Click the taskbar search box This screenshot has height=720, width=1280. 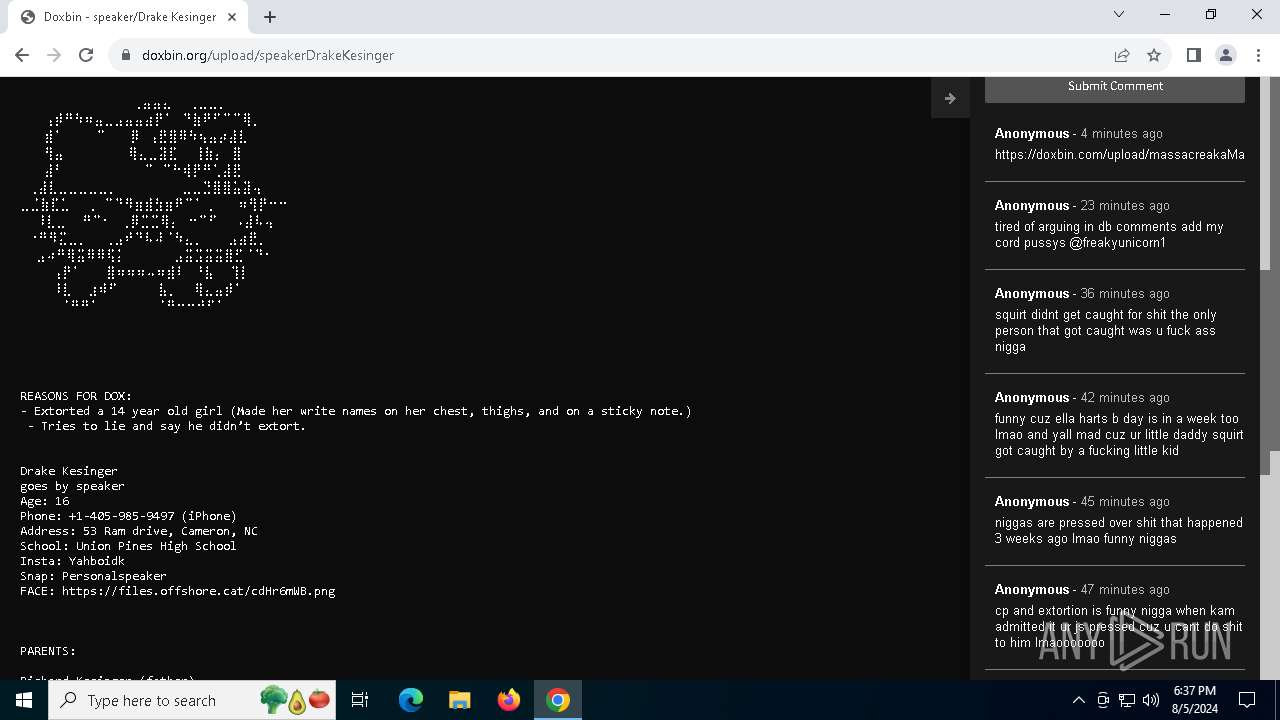click(194, 700)
